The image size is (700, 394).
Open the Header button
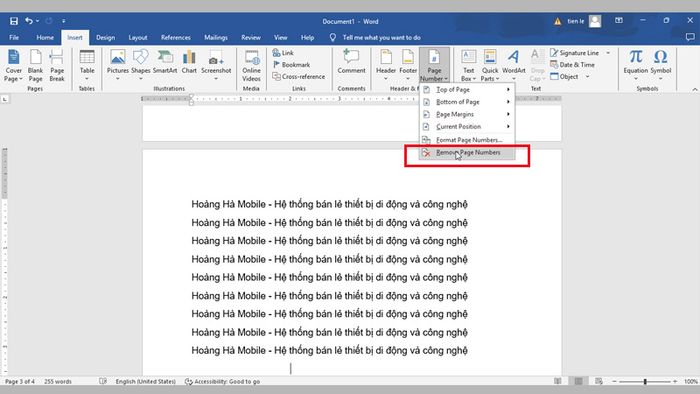[386, 65]
